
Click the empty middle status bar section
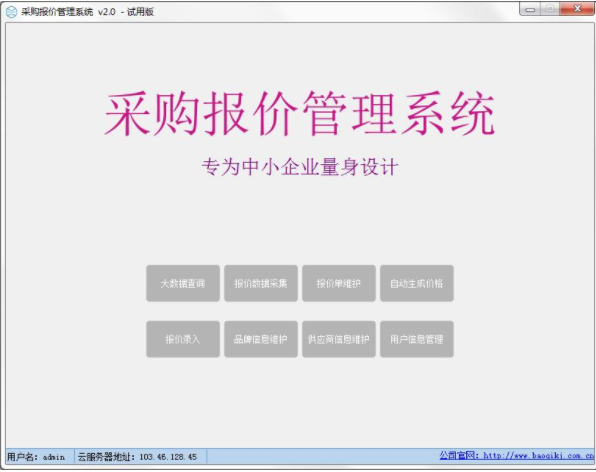pos(322,456)
